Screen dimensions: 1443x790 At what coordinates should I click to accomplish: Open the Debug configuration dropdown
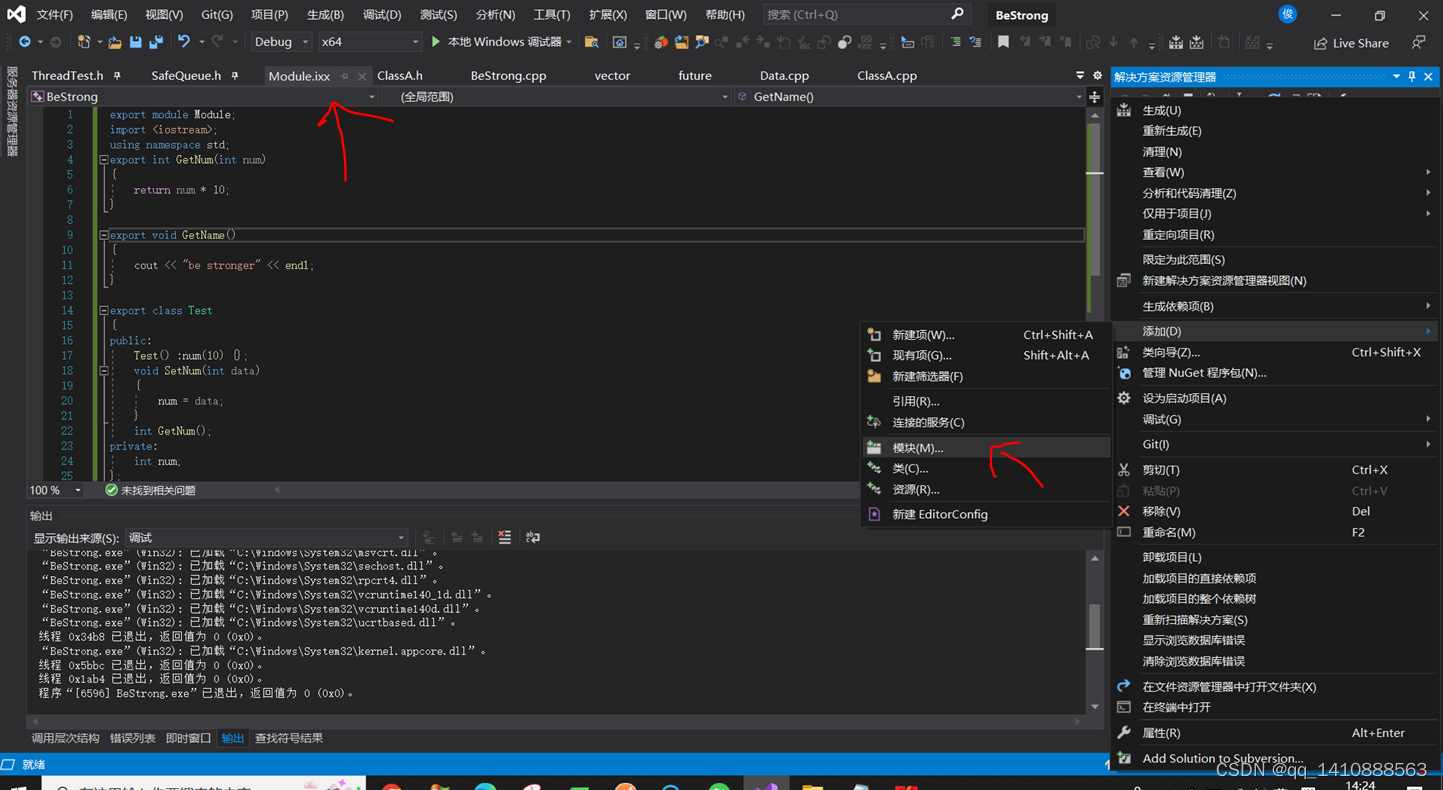[280, 42]
